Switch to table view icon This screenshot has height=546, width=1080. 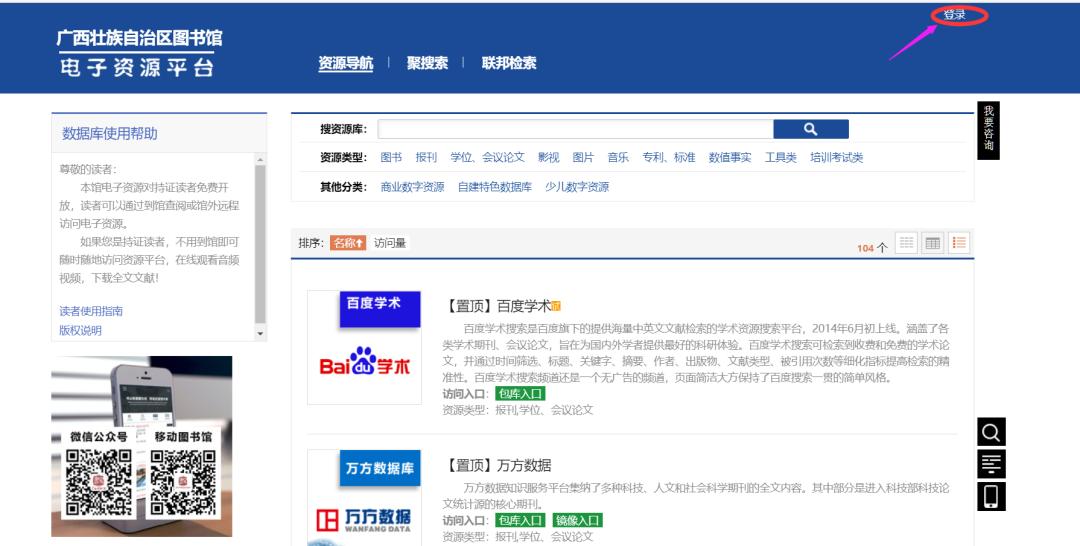tap(933, 242)
